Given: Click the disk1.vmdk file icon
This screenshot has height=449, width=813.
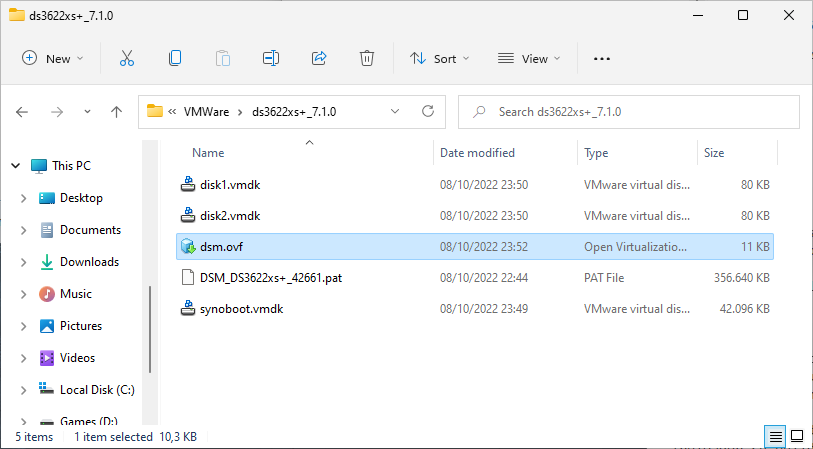Looking at the screenshot, I should tap(188, 185).
